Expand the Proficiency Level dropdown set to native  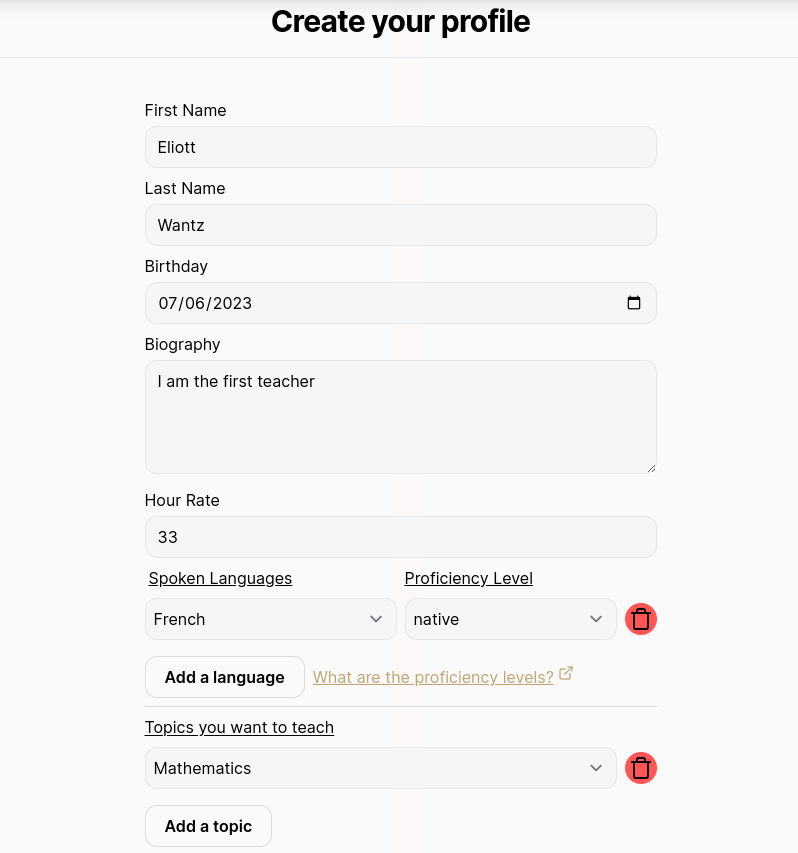pyautogui.click(x=510, y=618)
